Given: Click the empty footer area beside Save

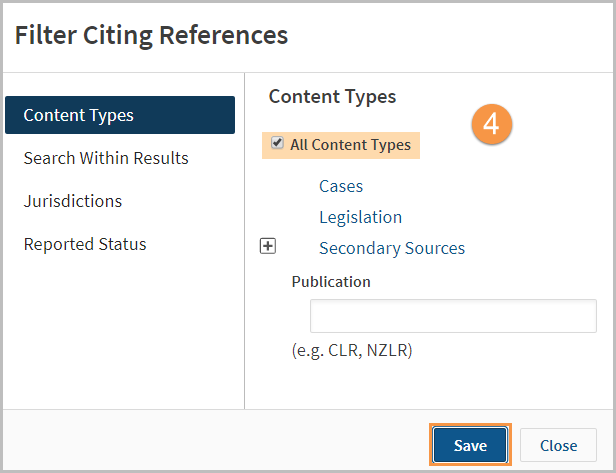Looking at the screenshot, I should (x=216, y=440).
